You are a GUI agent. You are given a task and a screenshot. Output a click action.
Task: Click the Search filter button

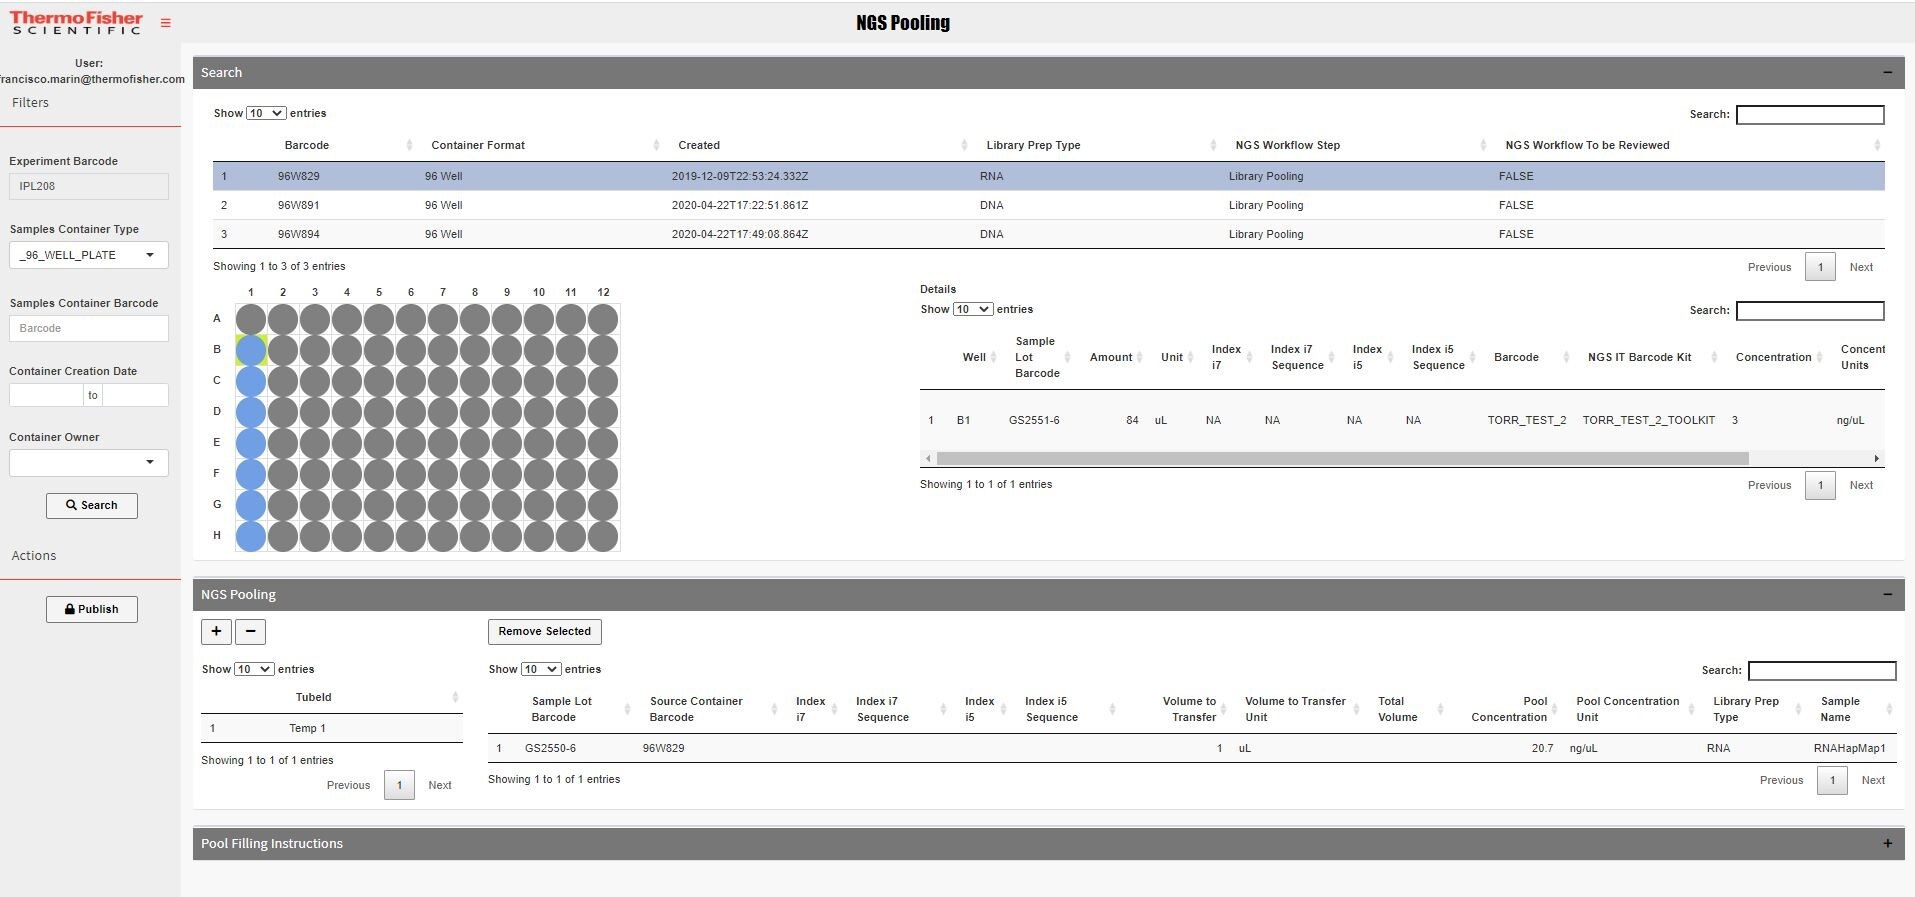tap(92, 505)
